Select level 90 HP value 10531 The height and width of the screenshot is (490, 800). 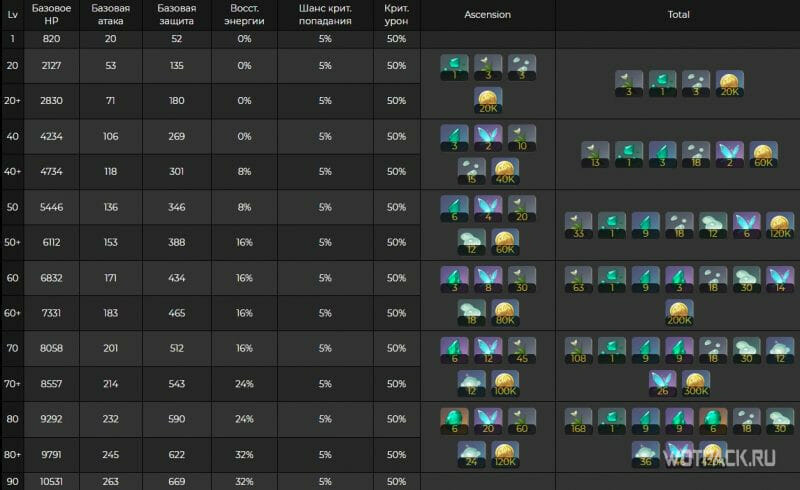(x=52, y=481)
